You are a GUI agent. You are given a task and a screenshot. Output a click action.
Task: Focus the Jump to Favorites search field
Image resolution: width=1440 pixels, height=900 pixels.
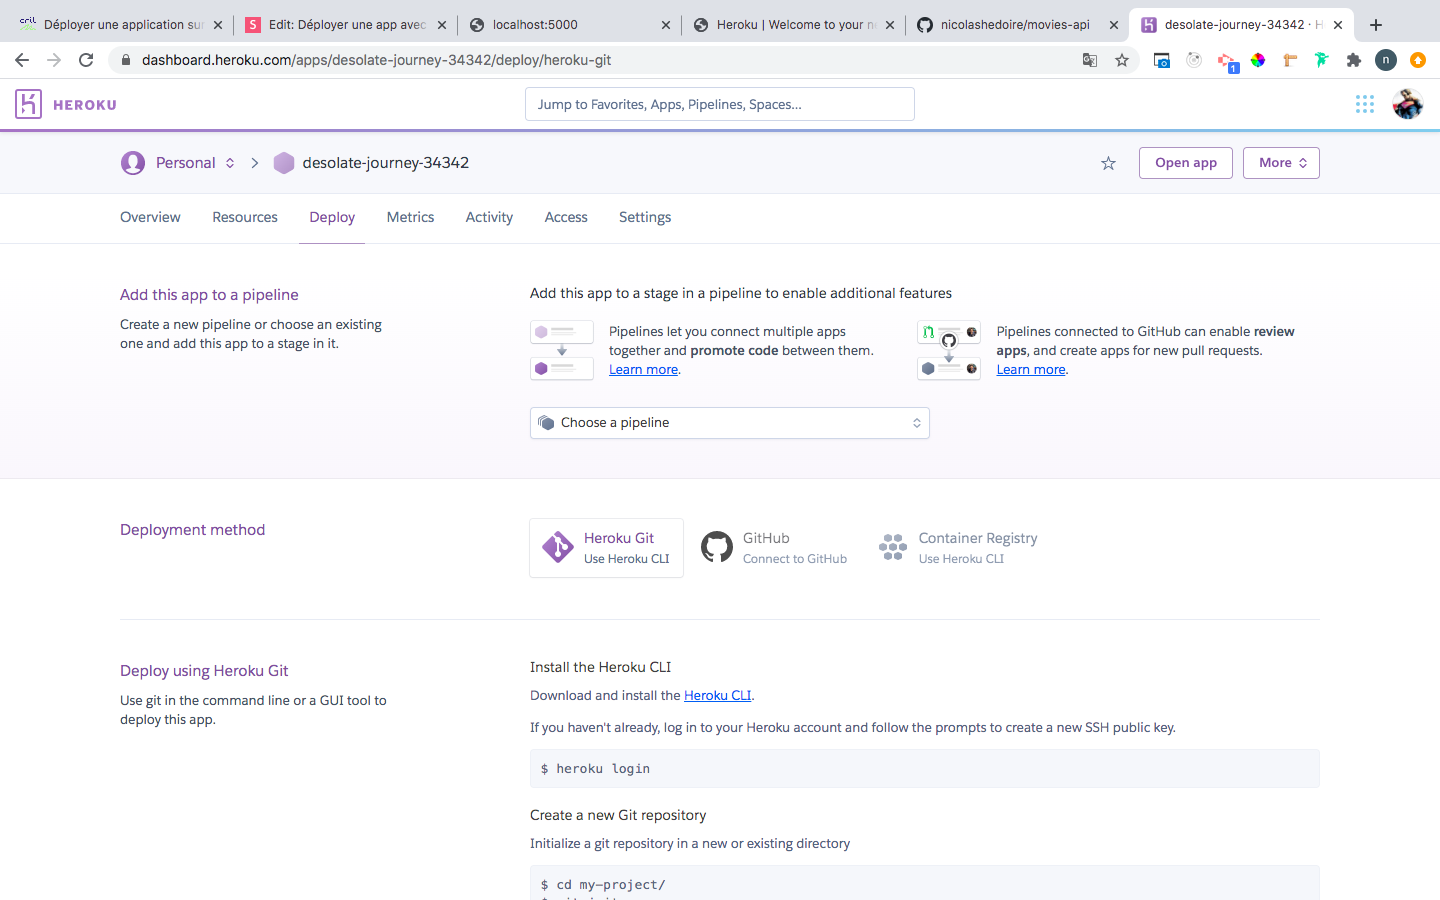(x=720, y=104)
